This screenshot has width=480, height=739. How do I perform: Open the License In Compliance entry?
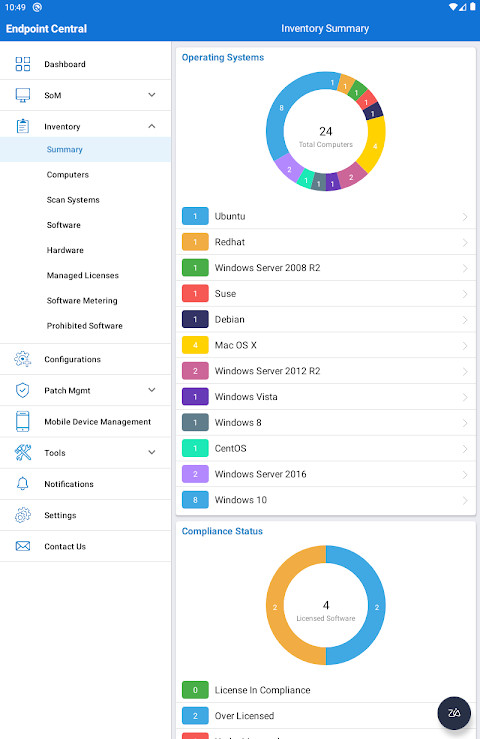coord(325,690)
